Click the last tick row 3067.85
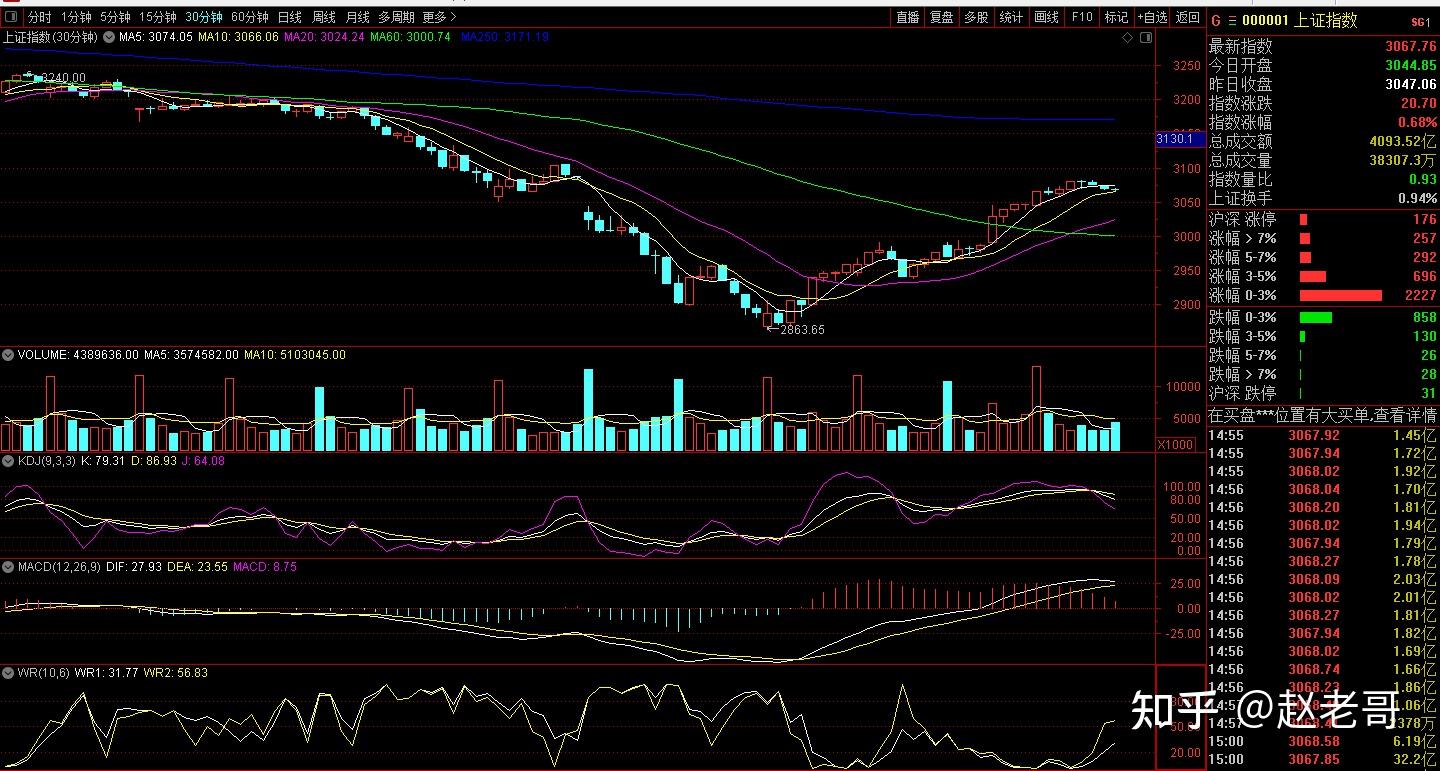 [1323, 759]
